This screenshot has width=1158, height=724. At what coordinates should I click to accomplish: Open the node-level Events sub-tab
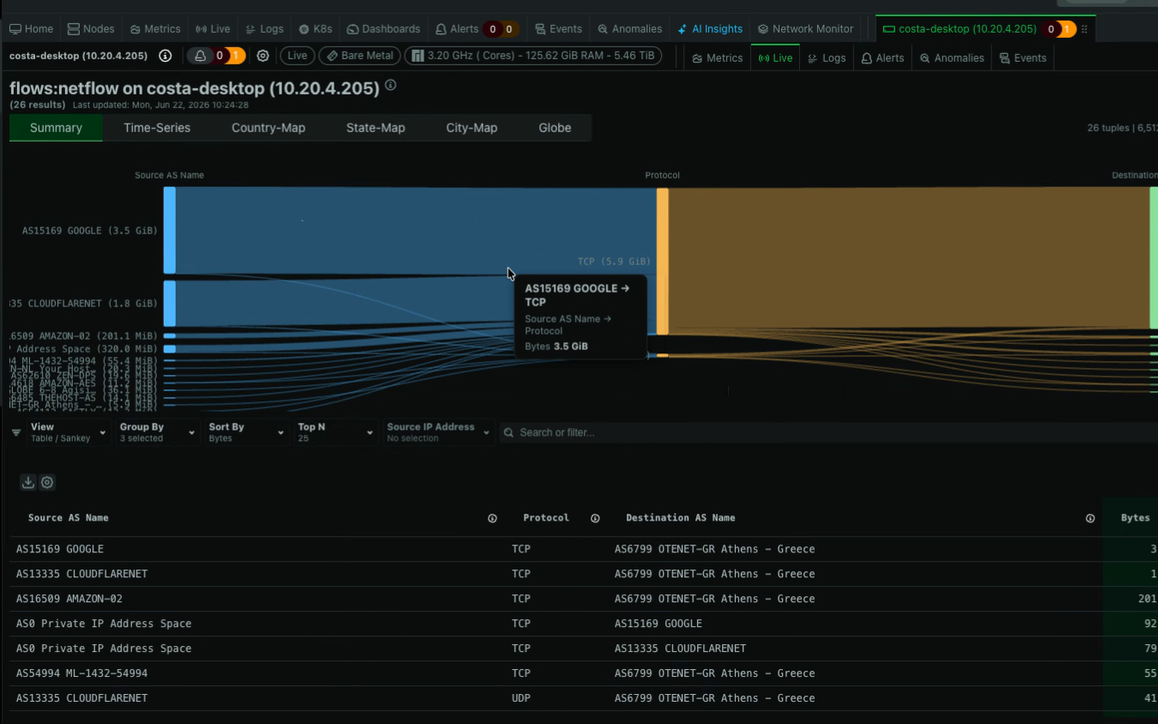coord(1022,58)
